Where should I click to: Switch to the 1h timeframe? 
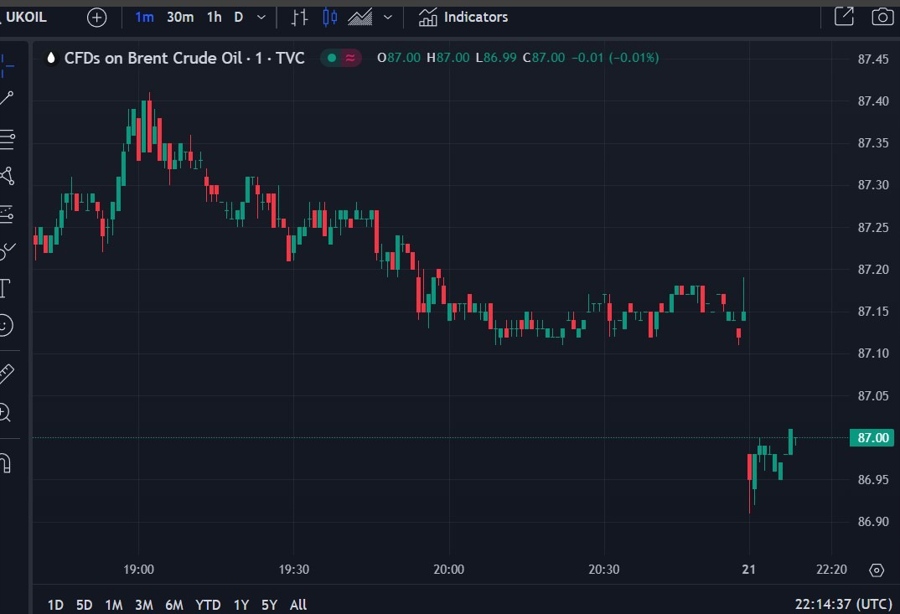coord(214,17)
